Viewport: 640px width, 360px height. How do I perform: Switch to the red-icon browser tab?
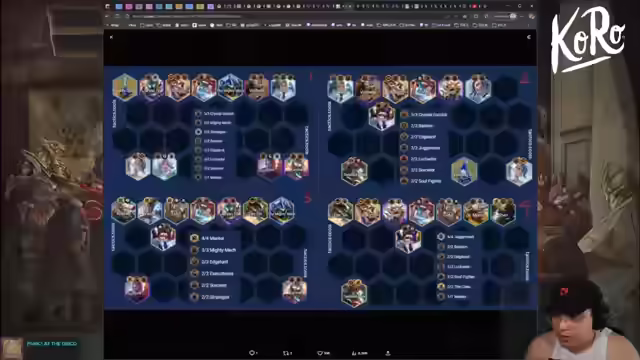475,6
